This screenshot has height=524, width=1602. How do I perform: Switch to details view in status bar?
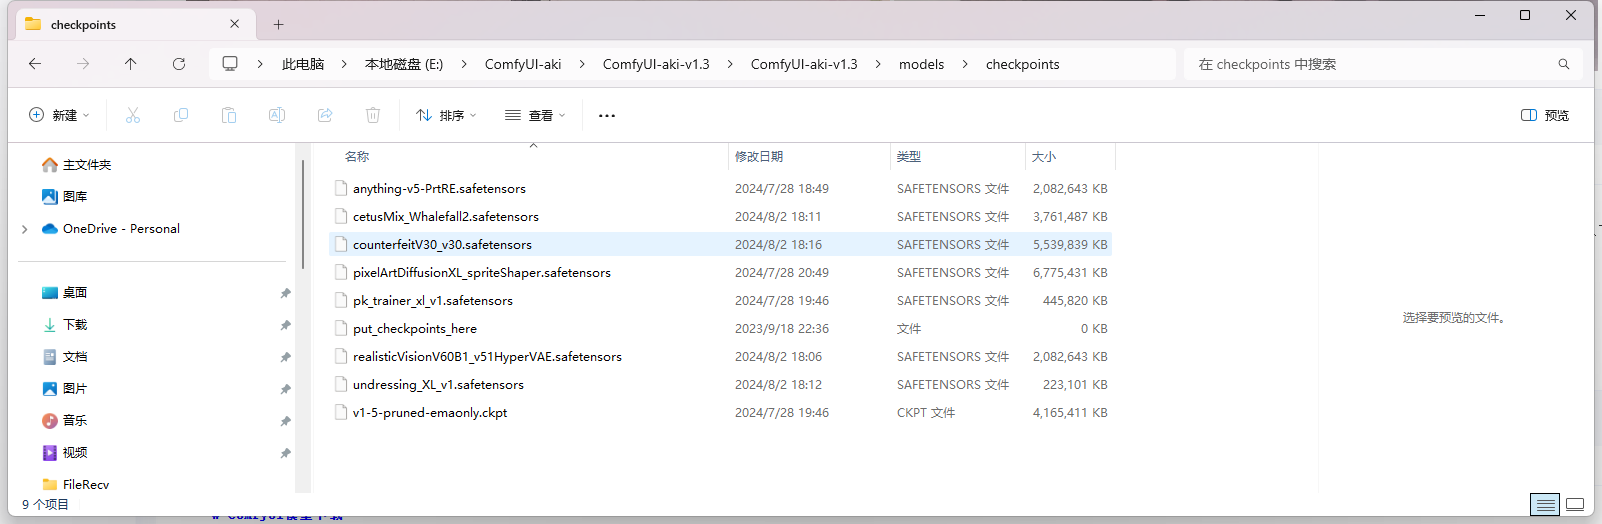[1545, 505]
